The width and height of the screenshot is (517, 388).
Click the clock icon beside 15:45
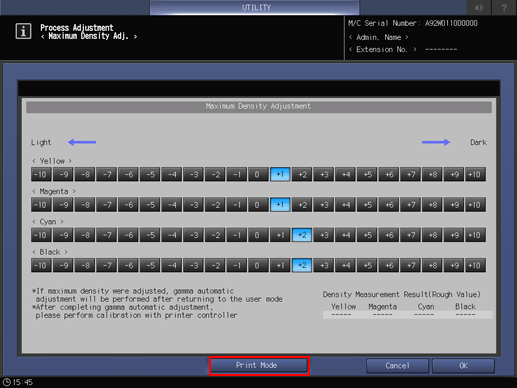[x=7, y=382]
